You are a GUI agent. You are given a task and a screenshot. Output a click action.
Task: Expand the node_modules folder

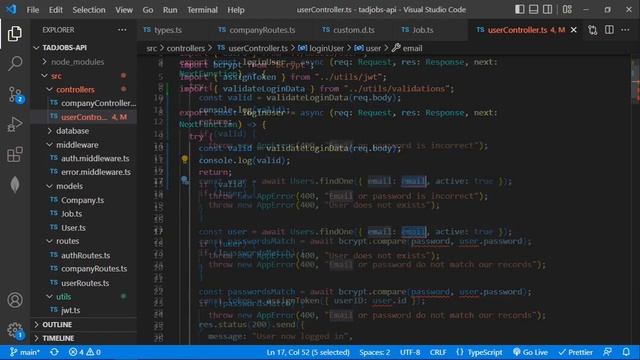[78, 62]
